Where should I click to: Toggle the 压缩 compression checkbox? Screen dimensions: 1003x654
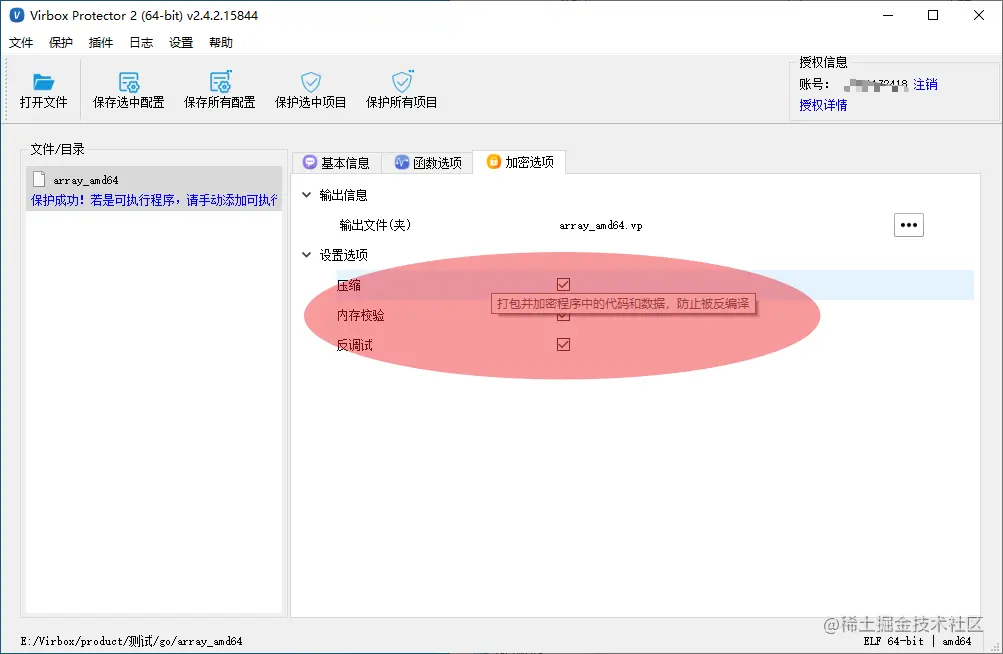coord(563,284)
